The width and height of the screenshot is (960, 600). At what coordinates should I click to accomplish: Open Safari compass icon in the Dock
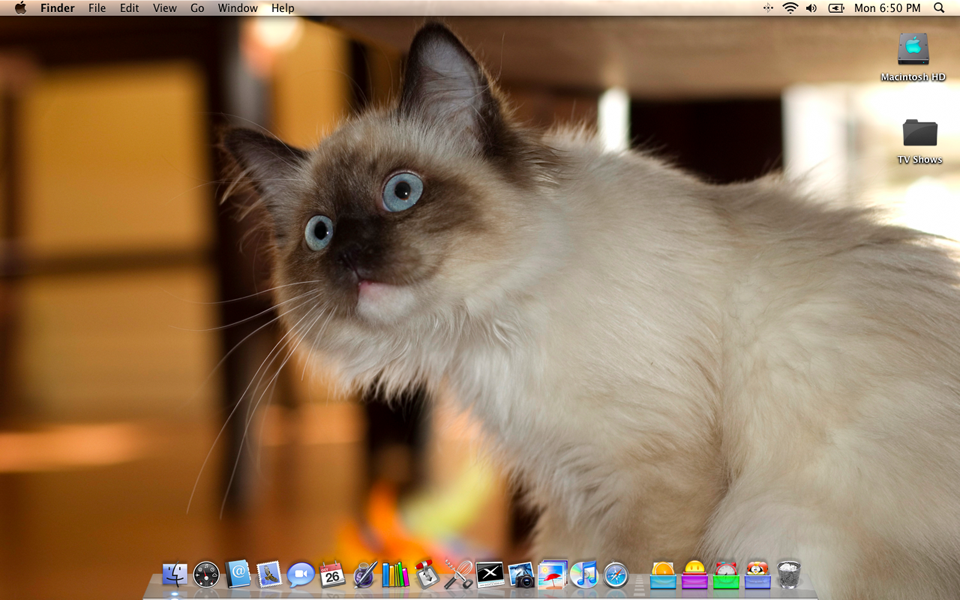coord(616,575)
